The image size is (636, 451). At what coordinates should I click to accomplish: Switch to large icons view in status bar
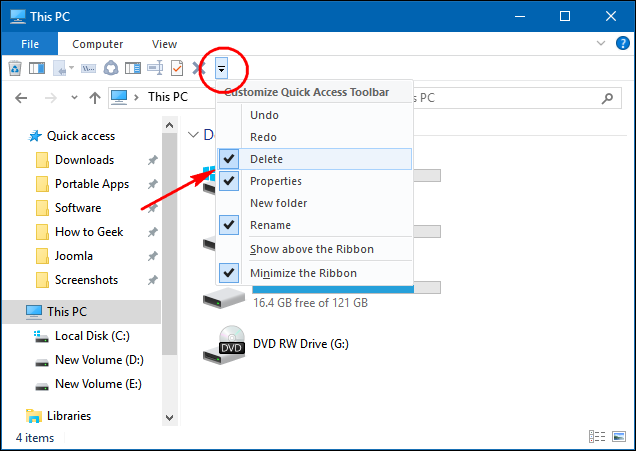(616, 438)
